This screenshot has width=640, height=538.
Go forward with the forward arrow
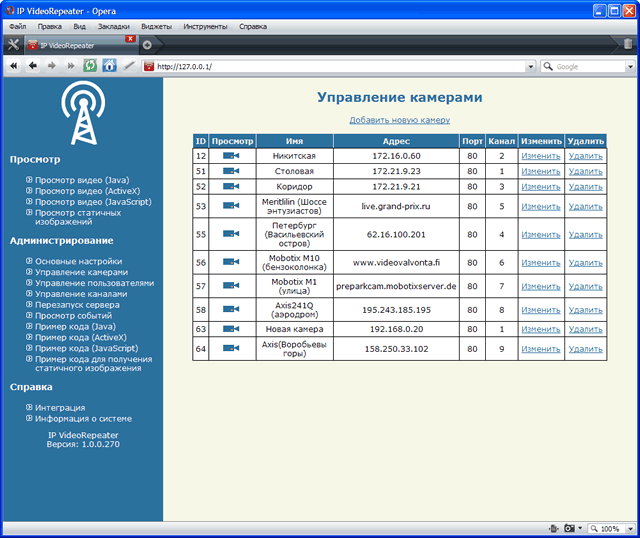(x=52, y=66)
